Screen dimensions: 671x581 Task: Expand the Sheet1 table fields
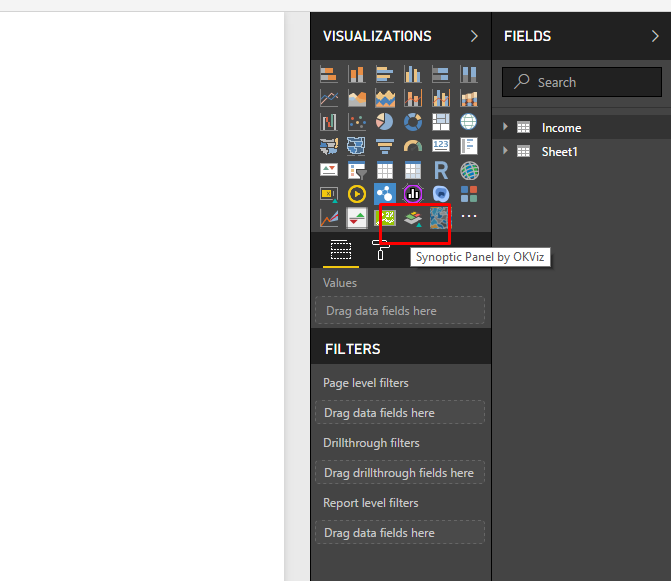(x=507, y=151)
